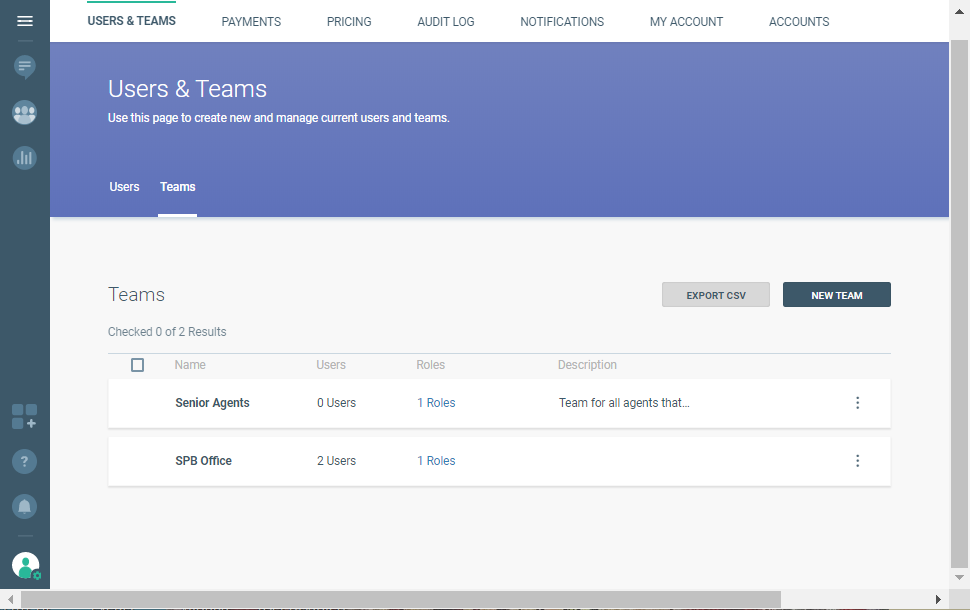Open the Senior Agents row options menu
This screenshot has height=610, width=970.
tap(857, 403)
